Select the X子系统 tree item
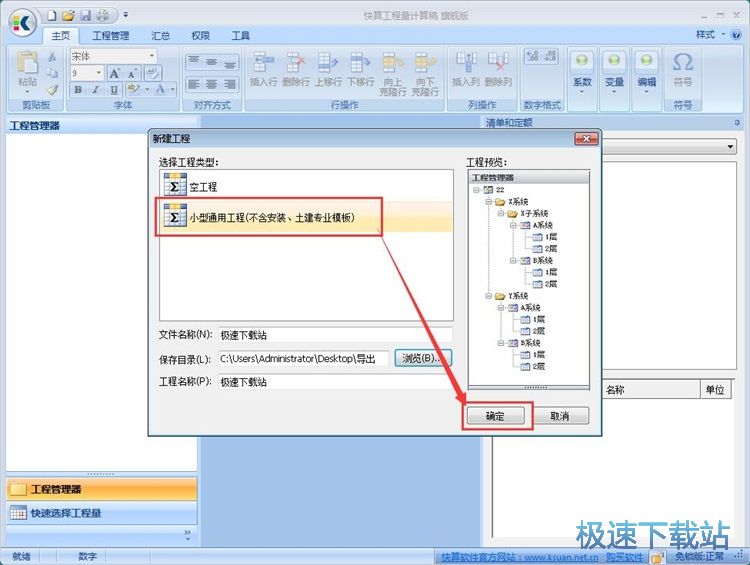This screenshot has height=565, width=750. click(533, 213)
